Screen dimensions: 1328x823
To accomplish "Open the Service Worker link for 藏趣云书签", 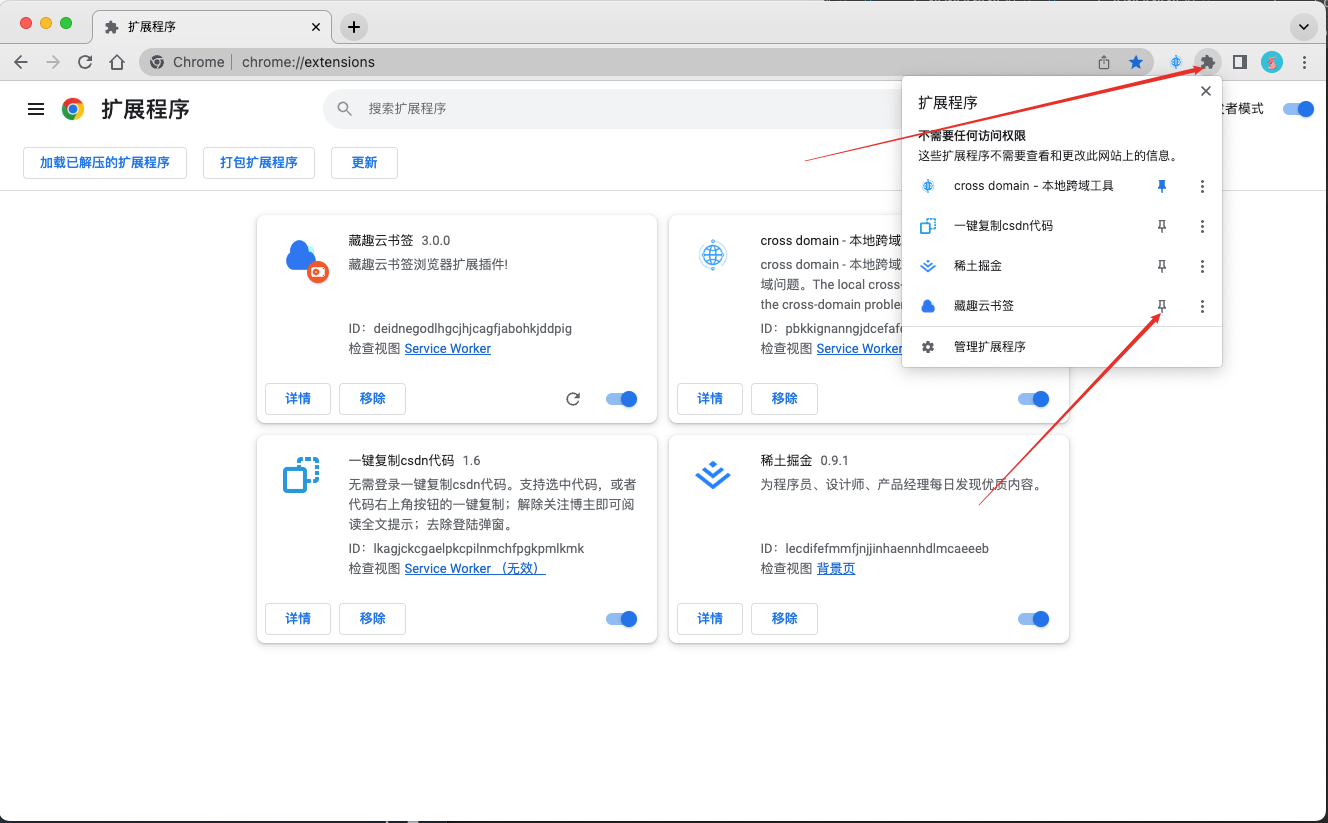I will 447,349.
